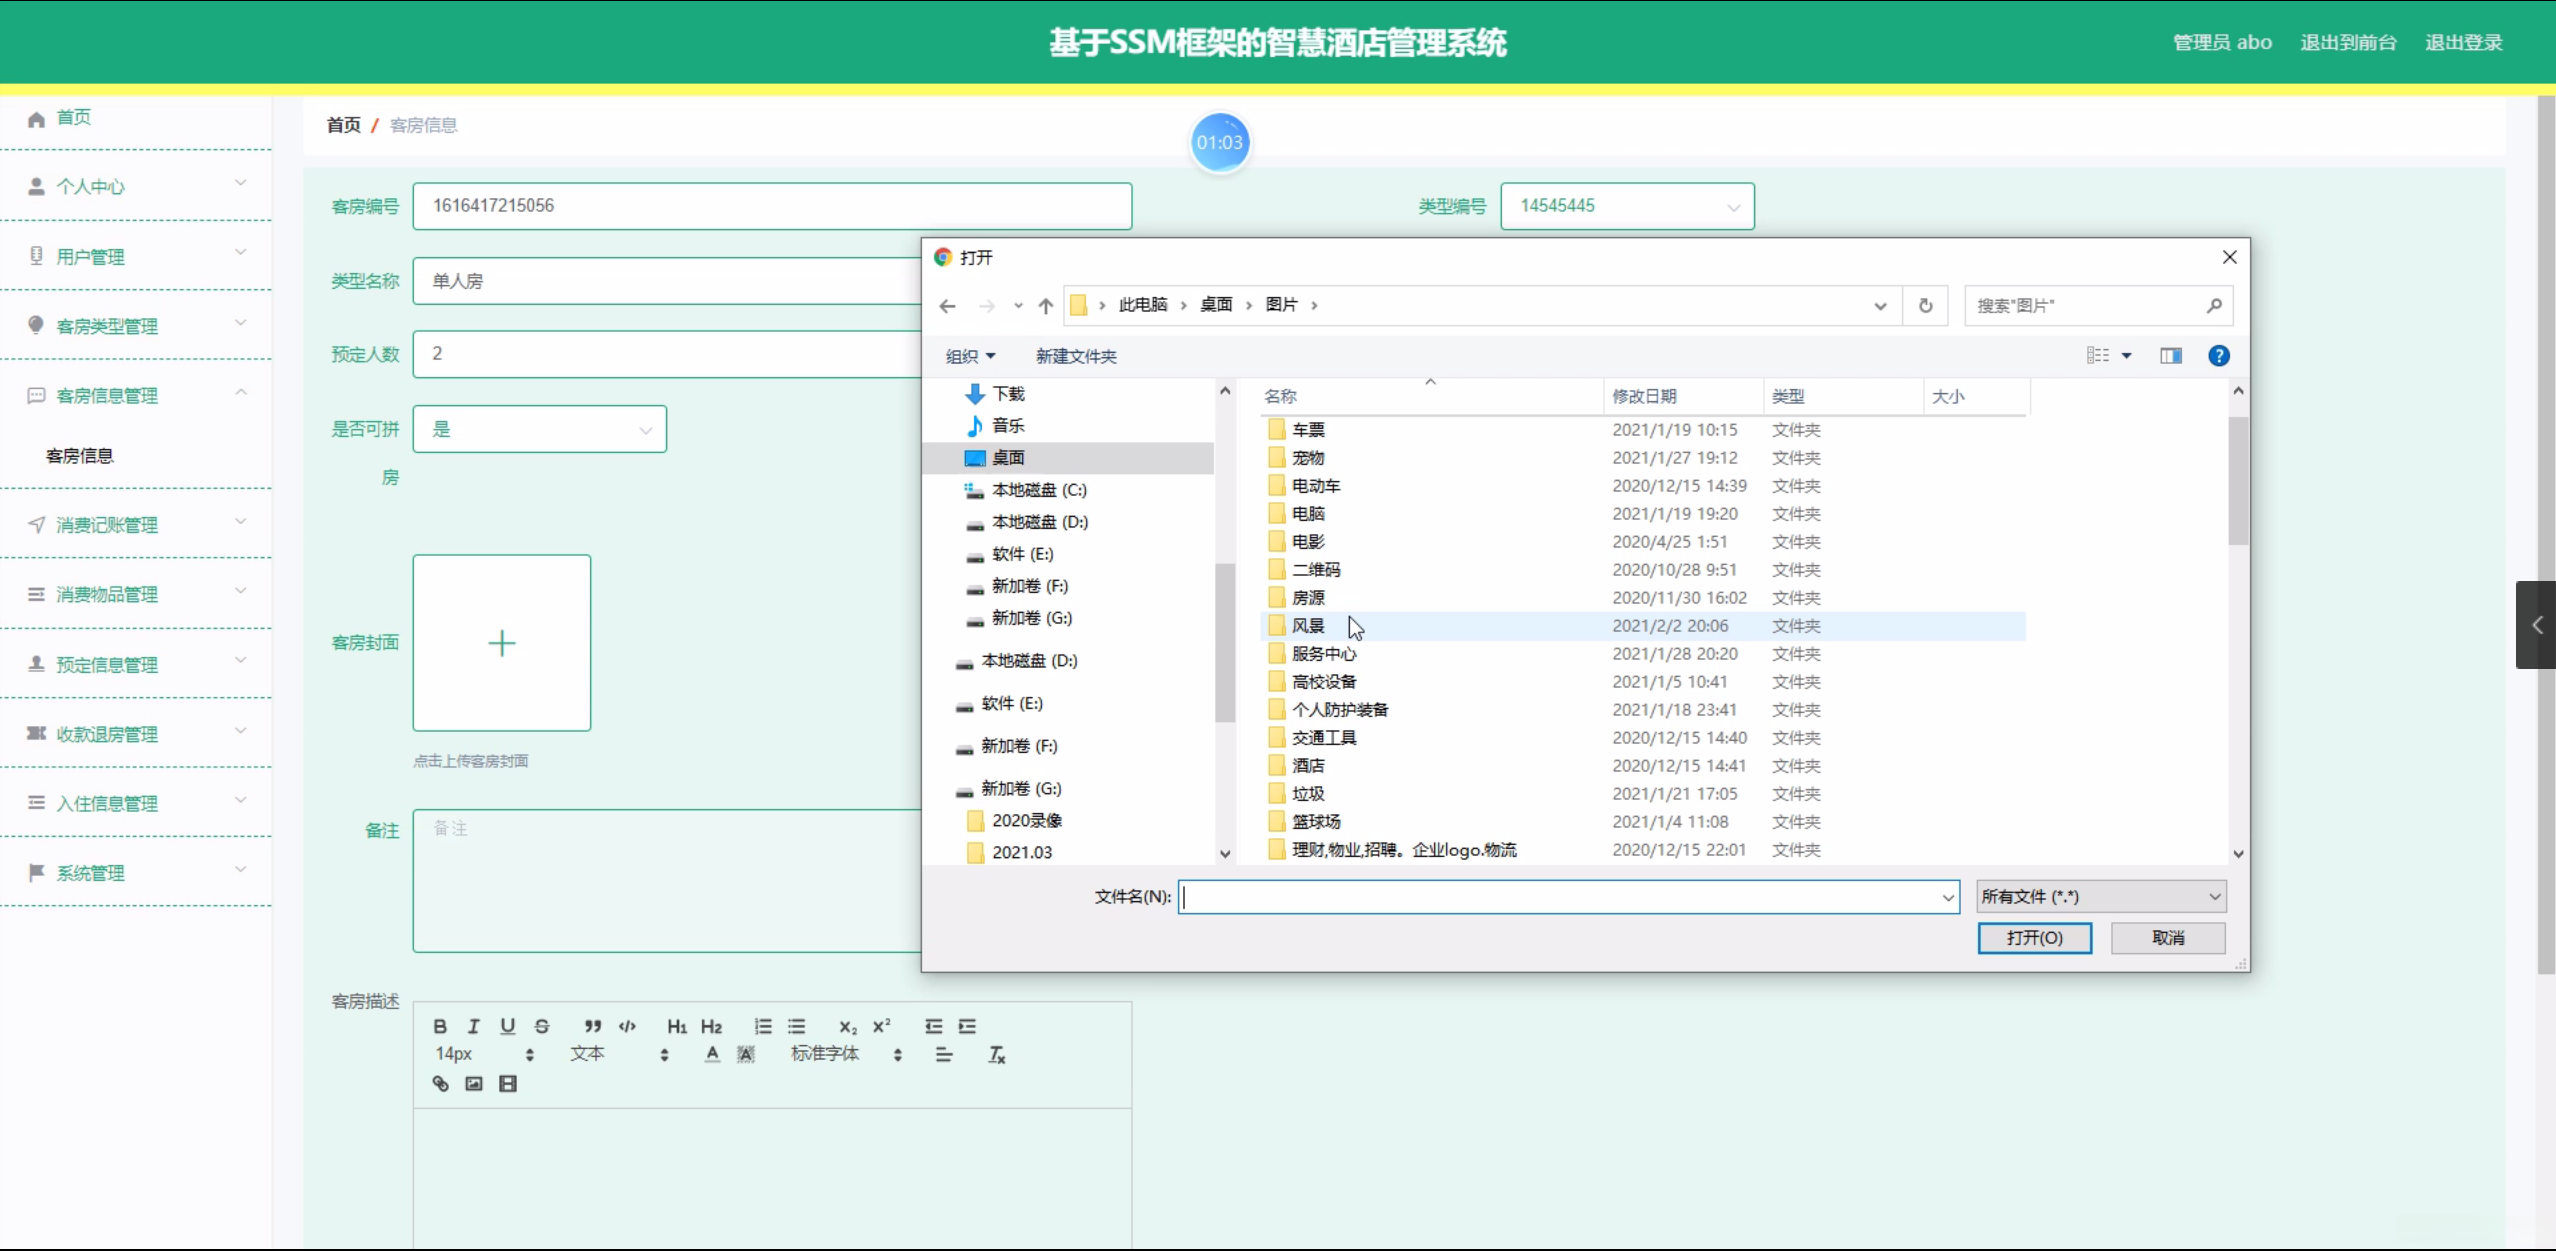Insert blockquote via the quote icon
Image resolution: width=2556 pixels, height=1251 pixels.
click(x=593, y=1026)
